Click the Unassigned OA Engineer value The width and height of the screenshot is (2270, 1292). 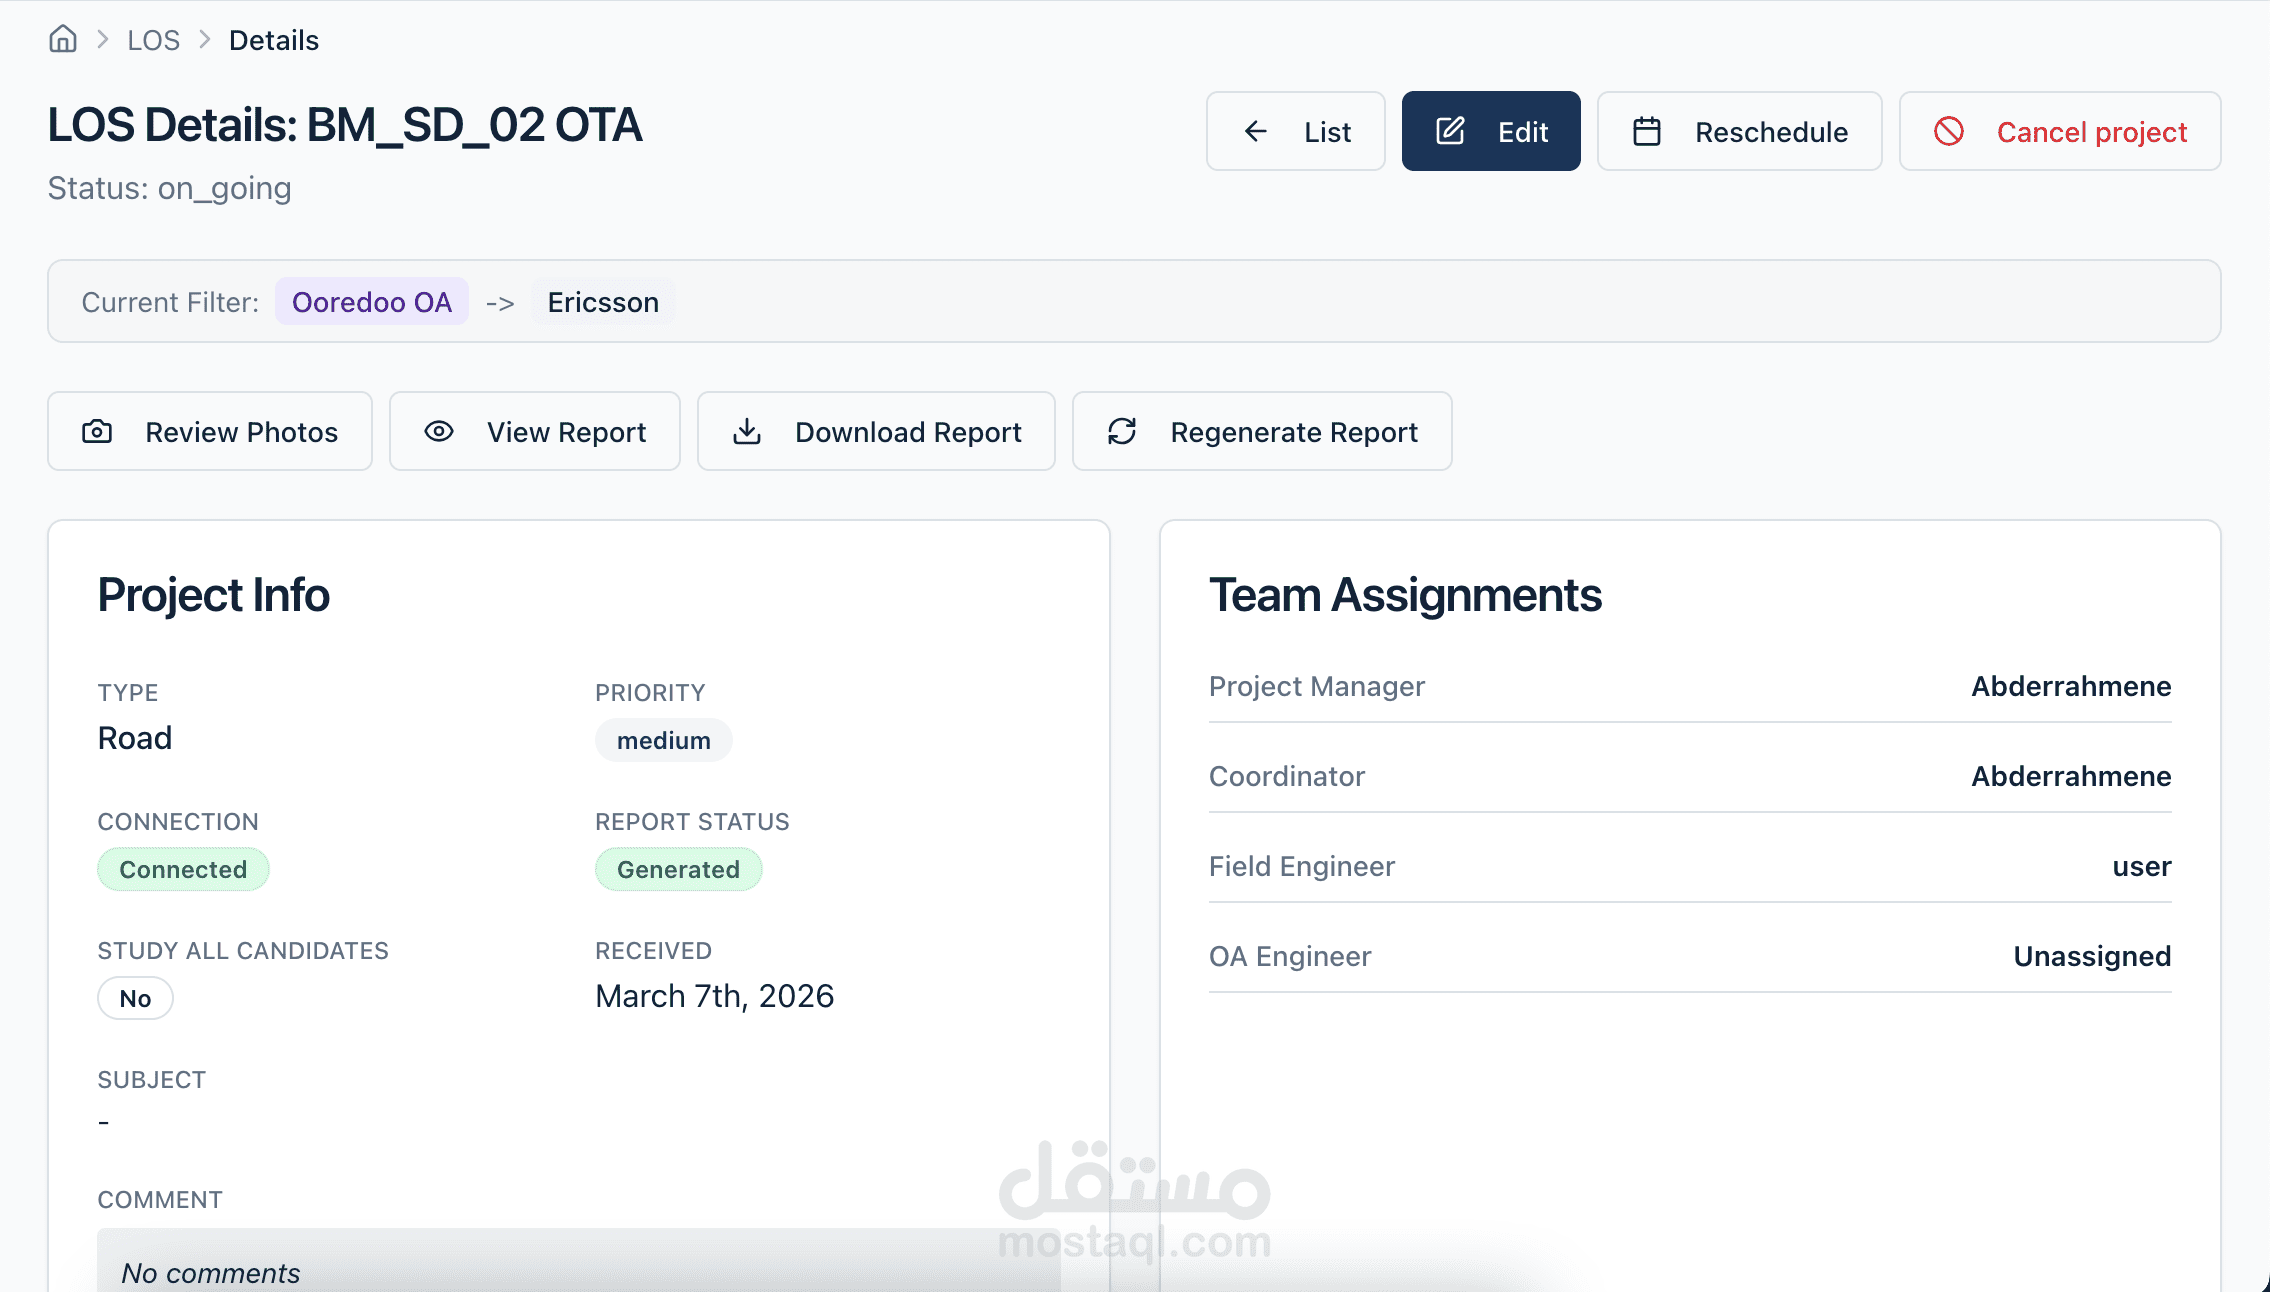[2091, 956]
